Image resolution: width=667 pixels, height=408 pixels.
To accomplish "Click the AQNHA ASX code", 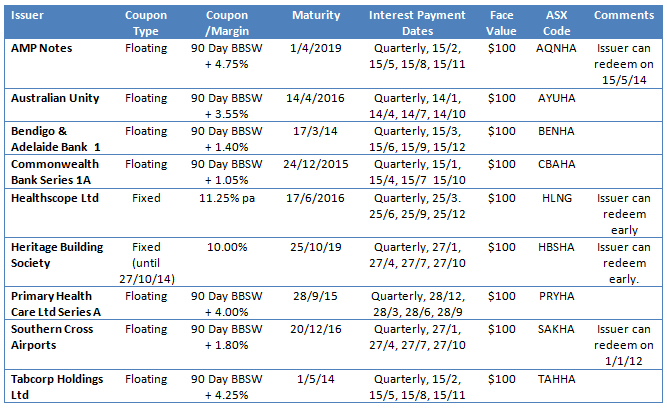I will pyautogui.click(x=558, y=47).
